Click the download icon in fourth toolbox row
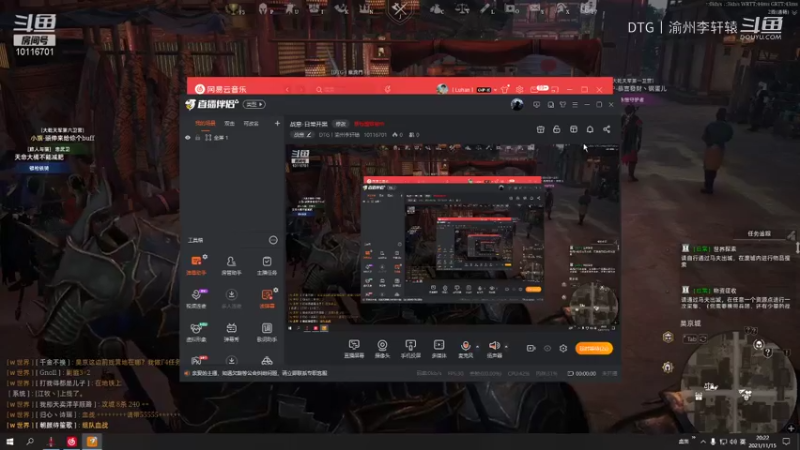 (231, 360)
